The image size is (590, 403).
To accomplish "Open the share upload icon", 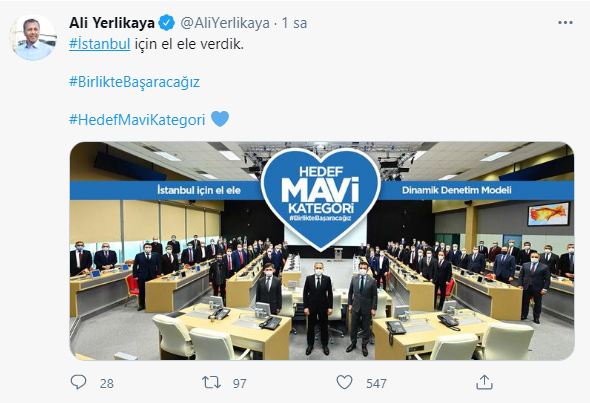I will [484, 382].
